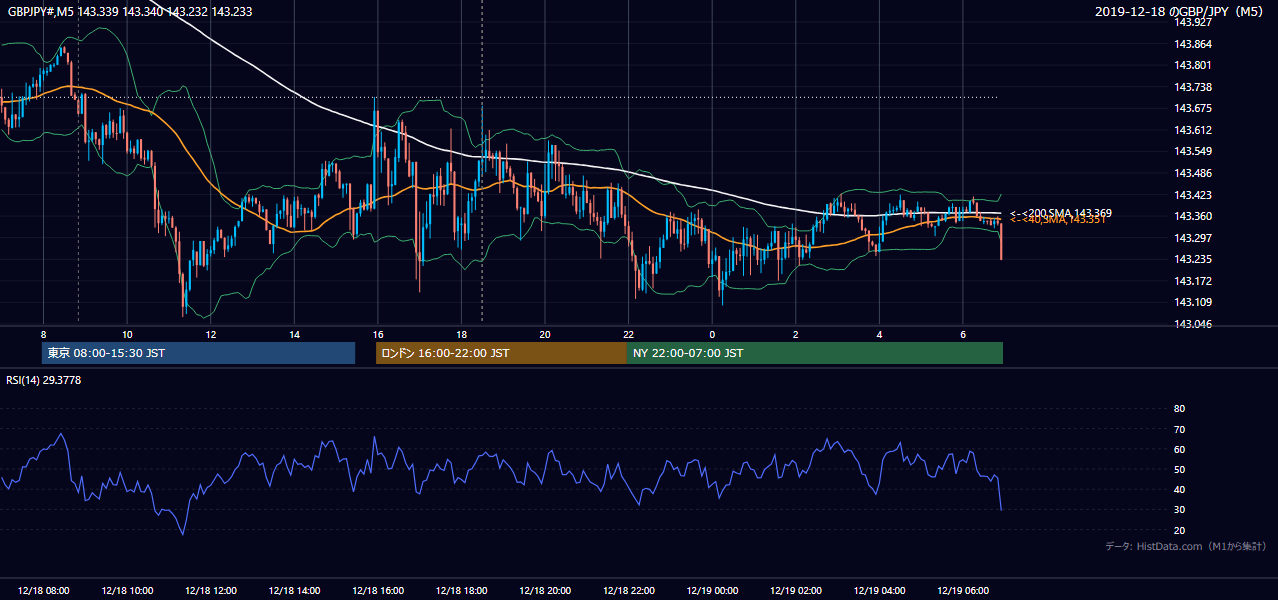Click the RSI scale level 40
This screenshot has width=1278, height=600.
click(x=1179, y=489)
